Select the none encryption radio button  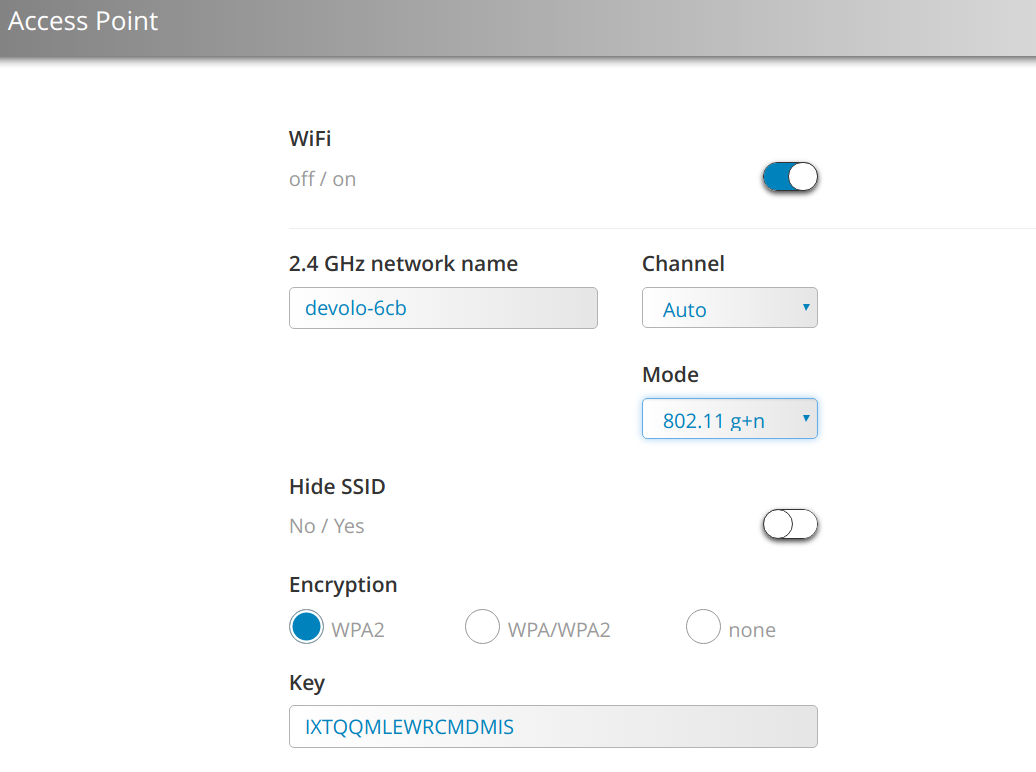[x=703, y=627]
